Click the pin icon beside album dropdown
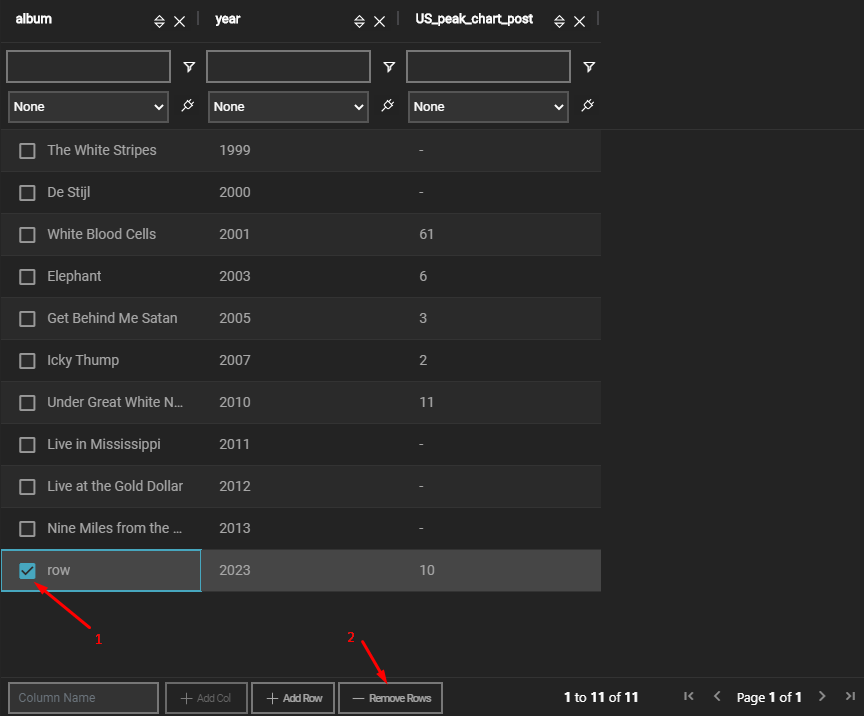The height and width of the screenshot is (716, 864). coord(188,106)
